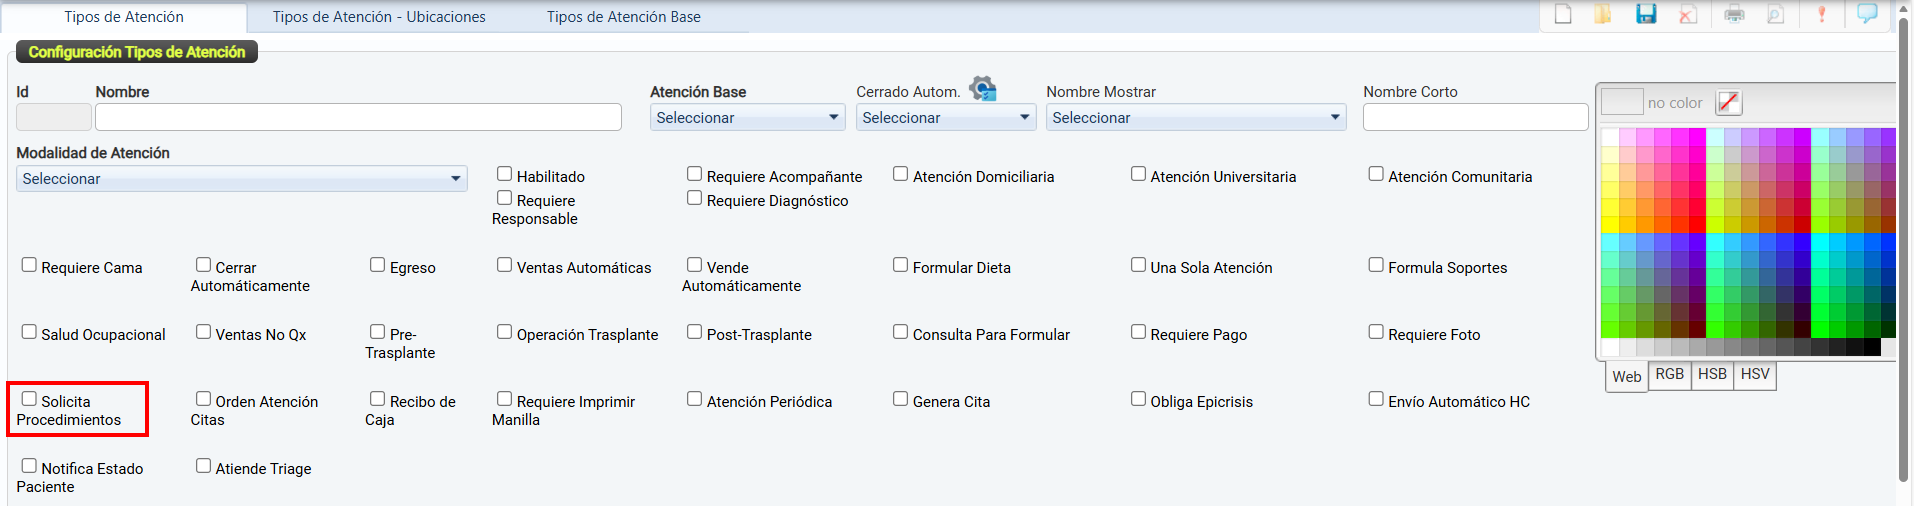Click the red exclamation mark icon
Viewport: 1914px width, 506px height.
click(x=1821, y=14)
